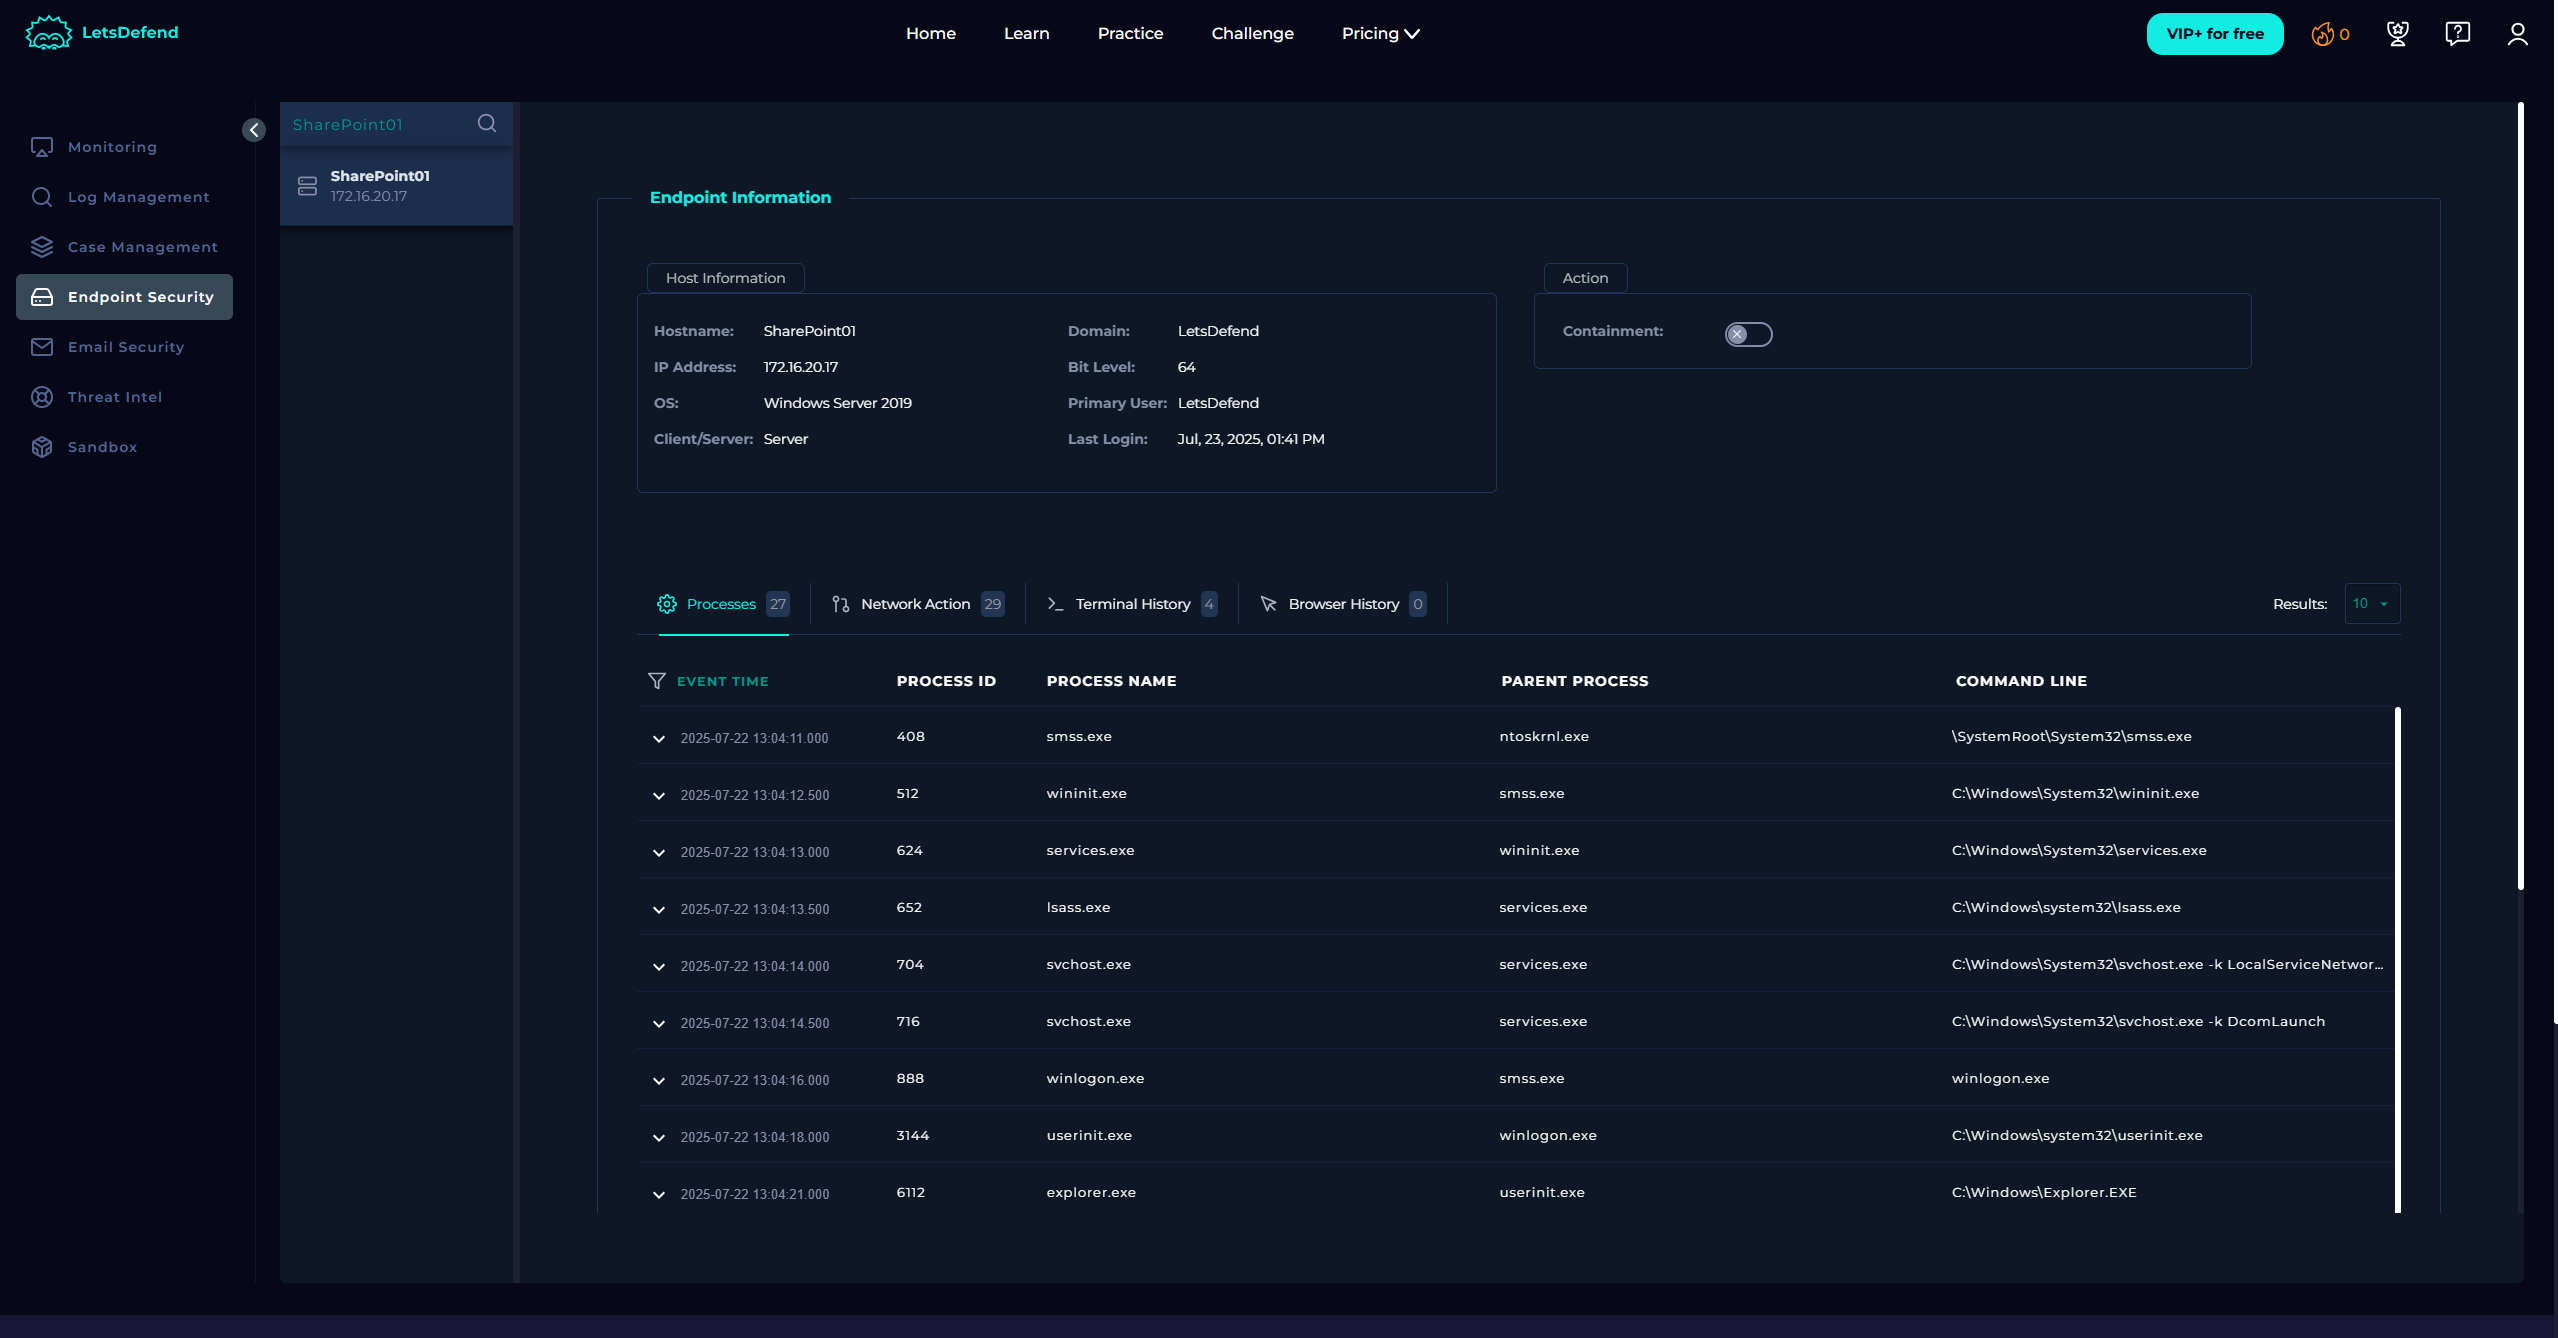2558x1338 pixels.
Task: Open the Threat Intel icon
Action: (42, 397)
